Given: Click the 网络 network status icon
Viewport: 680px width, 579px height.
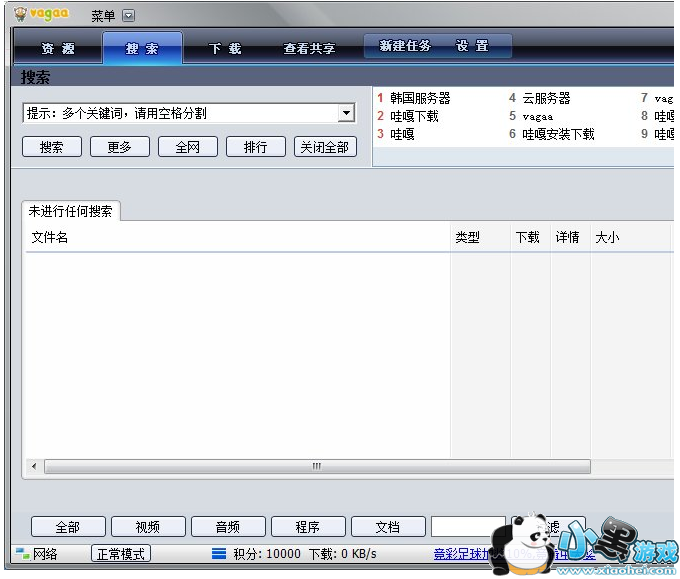Looking at the screenshot, I should pyautogui.click(x=23, y=554).
